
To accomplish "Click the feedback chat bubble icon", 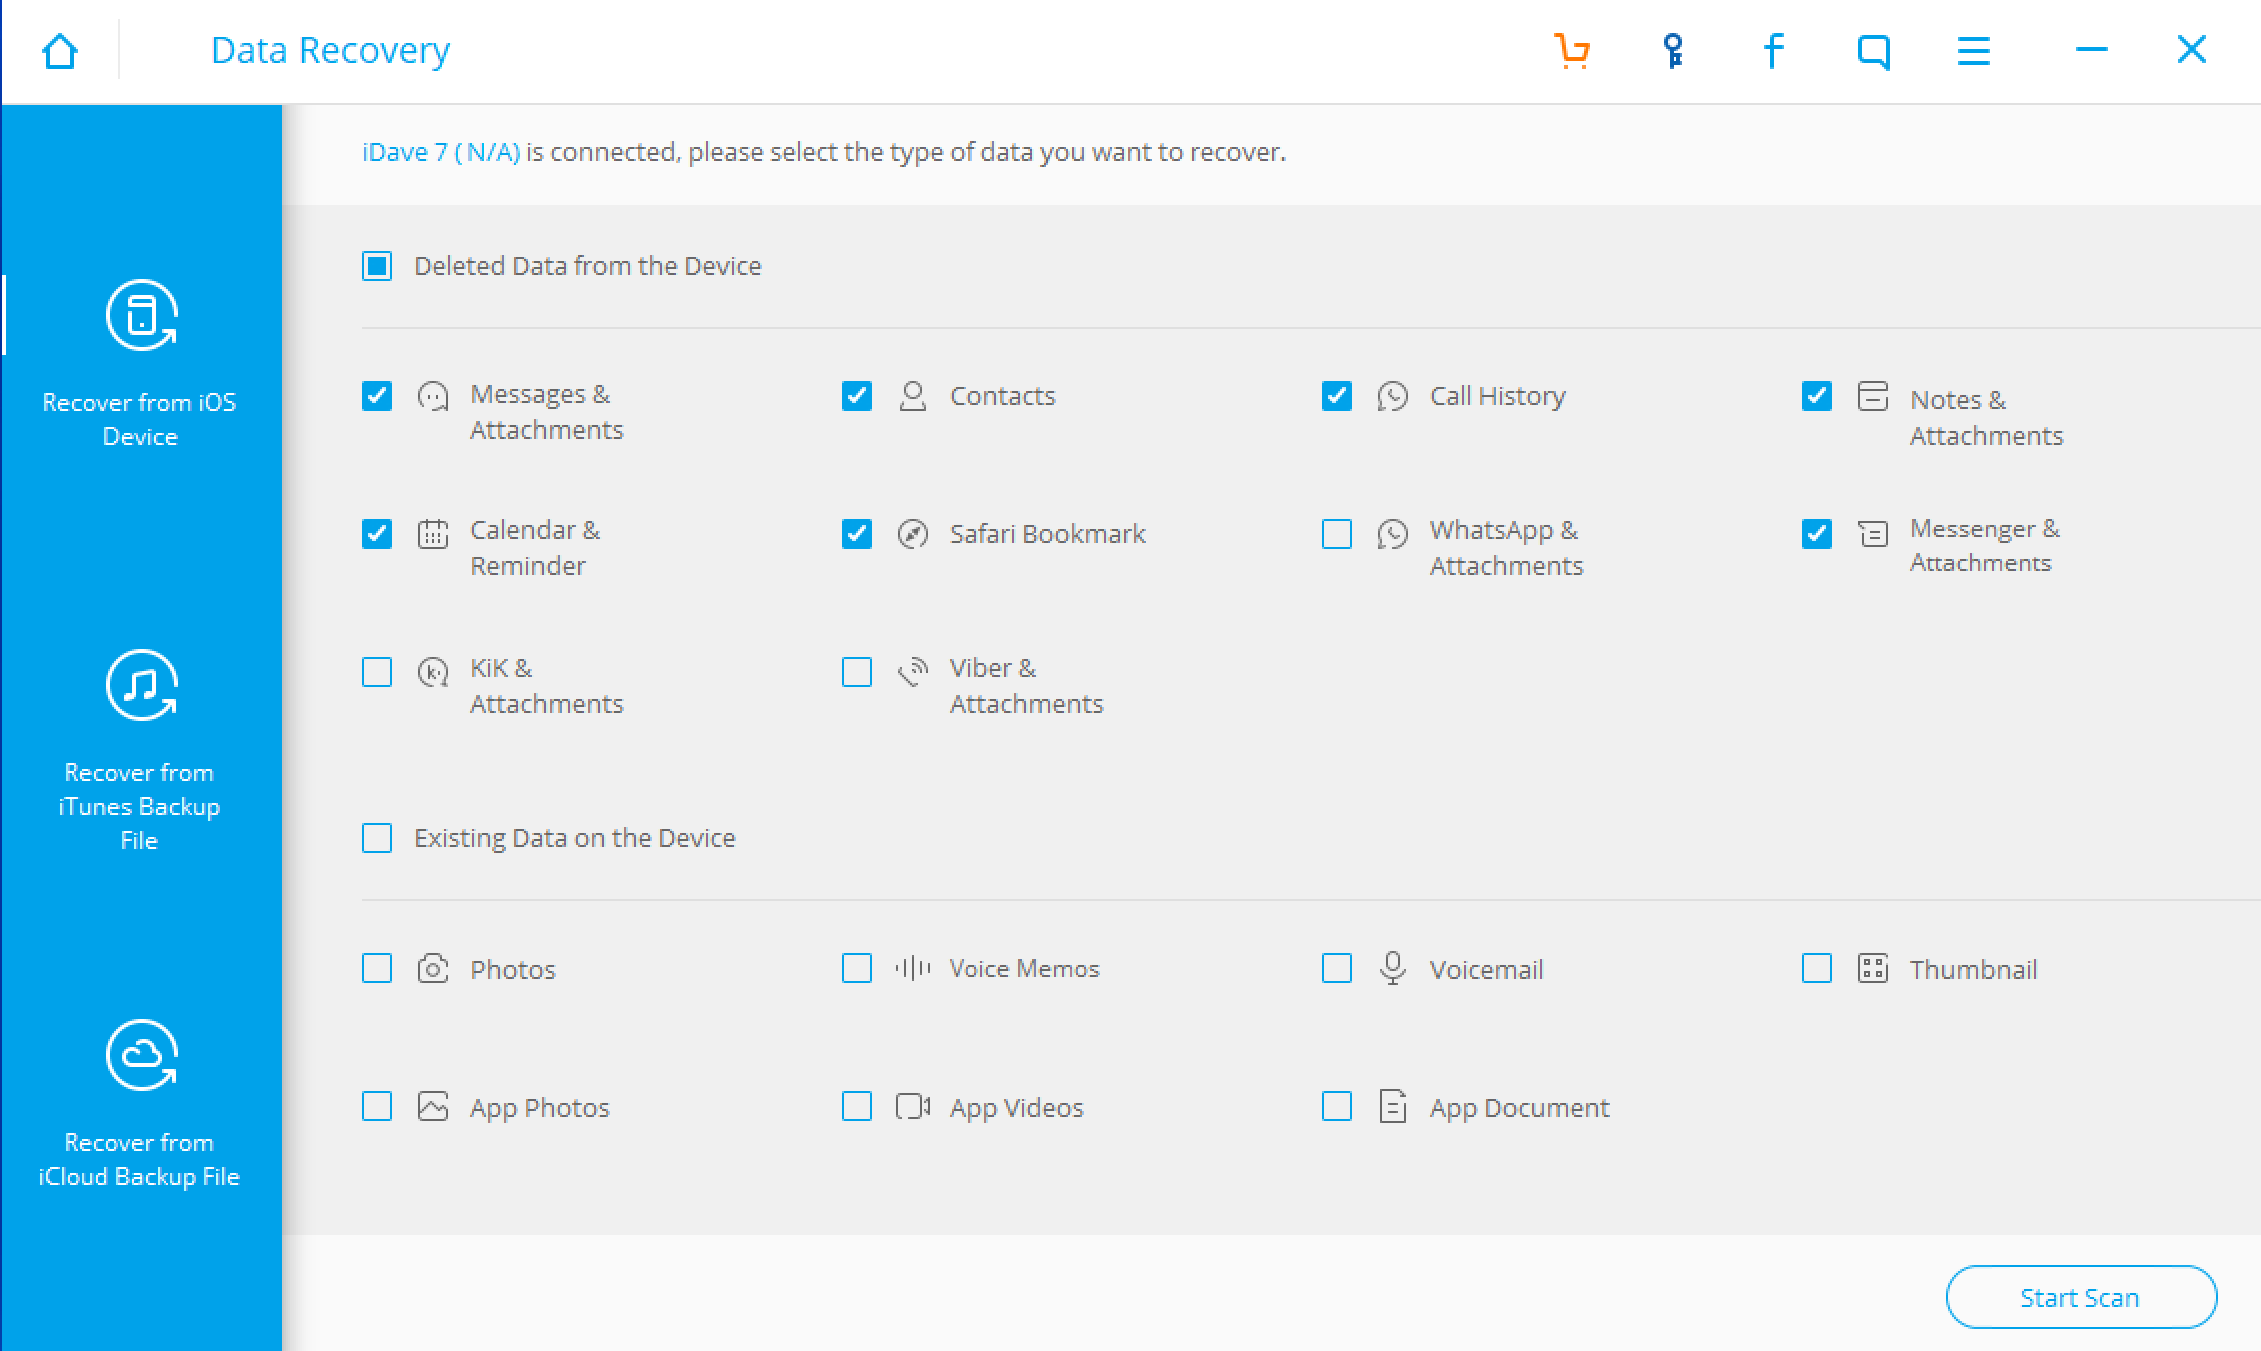I will click(x=1873, y=50).
